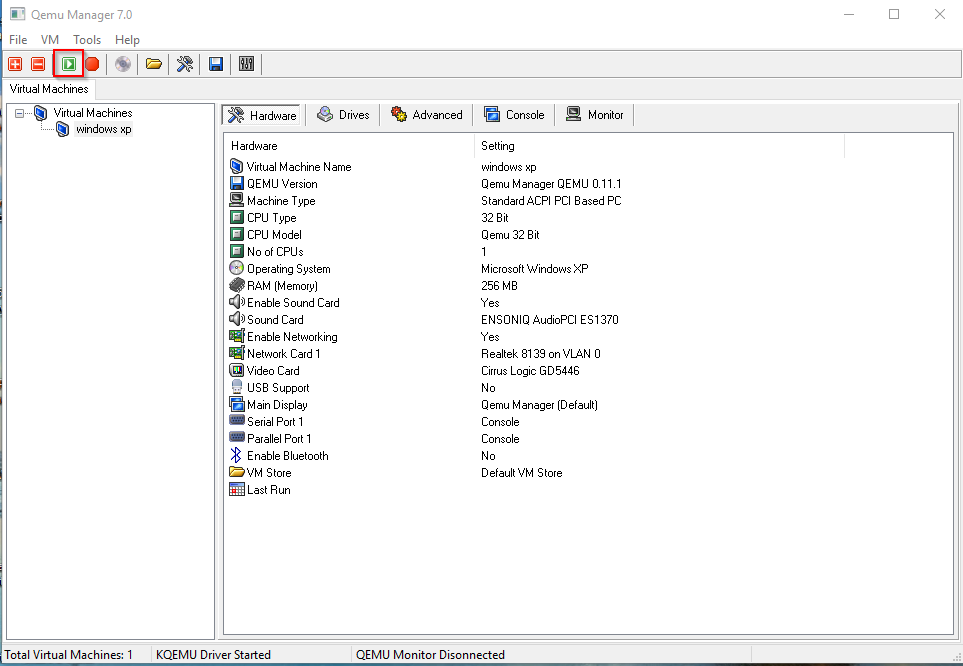Stop the VM with red stop button
This screenshot has width=963, height=666.
coord(92,64)
